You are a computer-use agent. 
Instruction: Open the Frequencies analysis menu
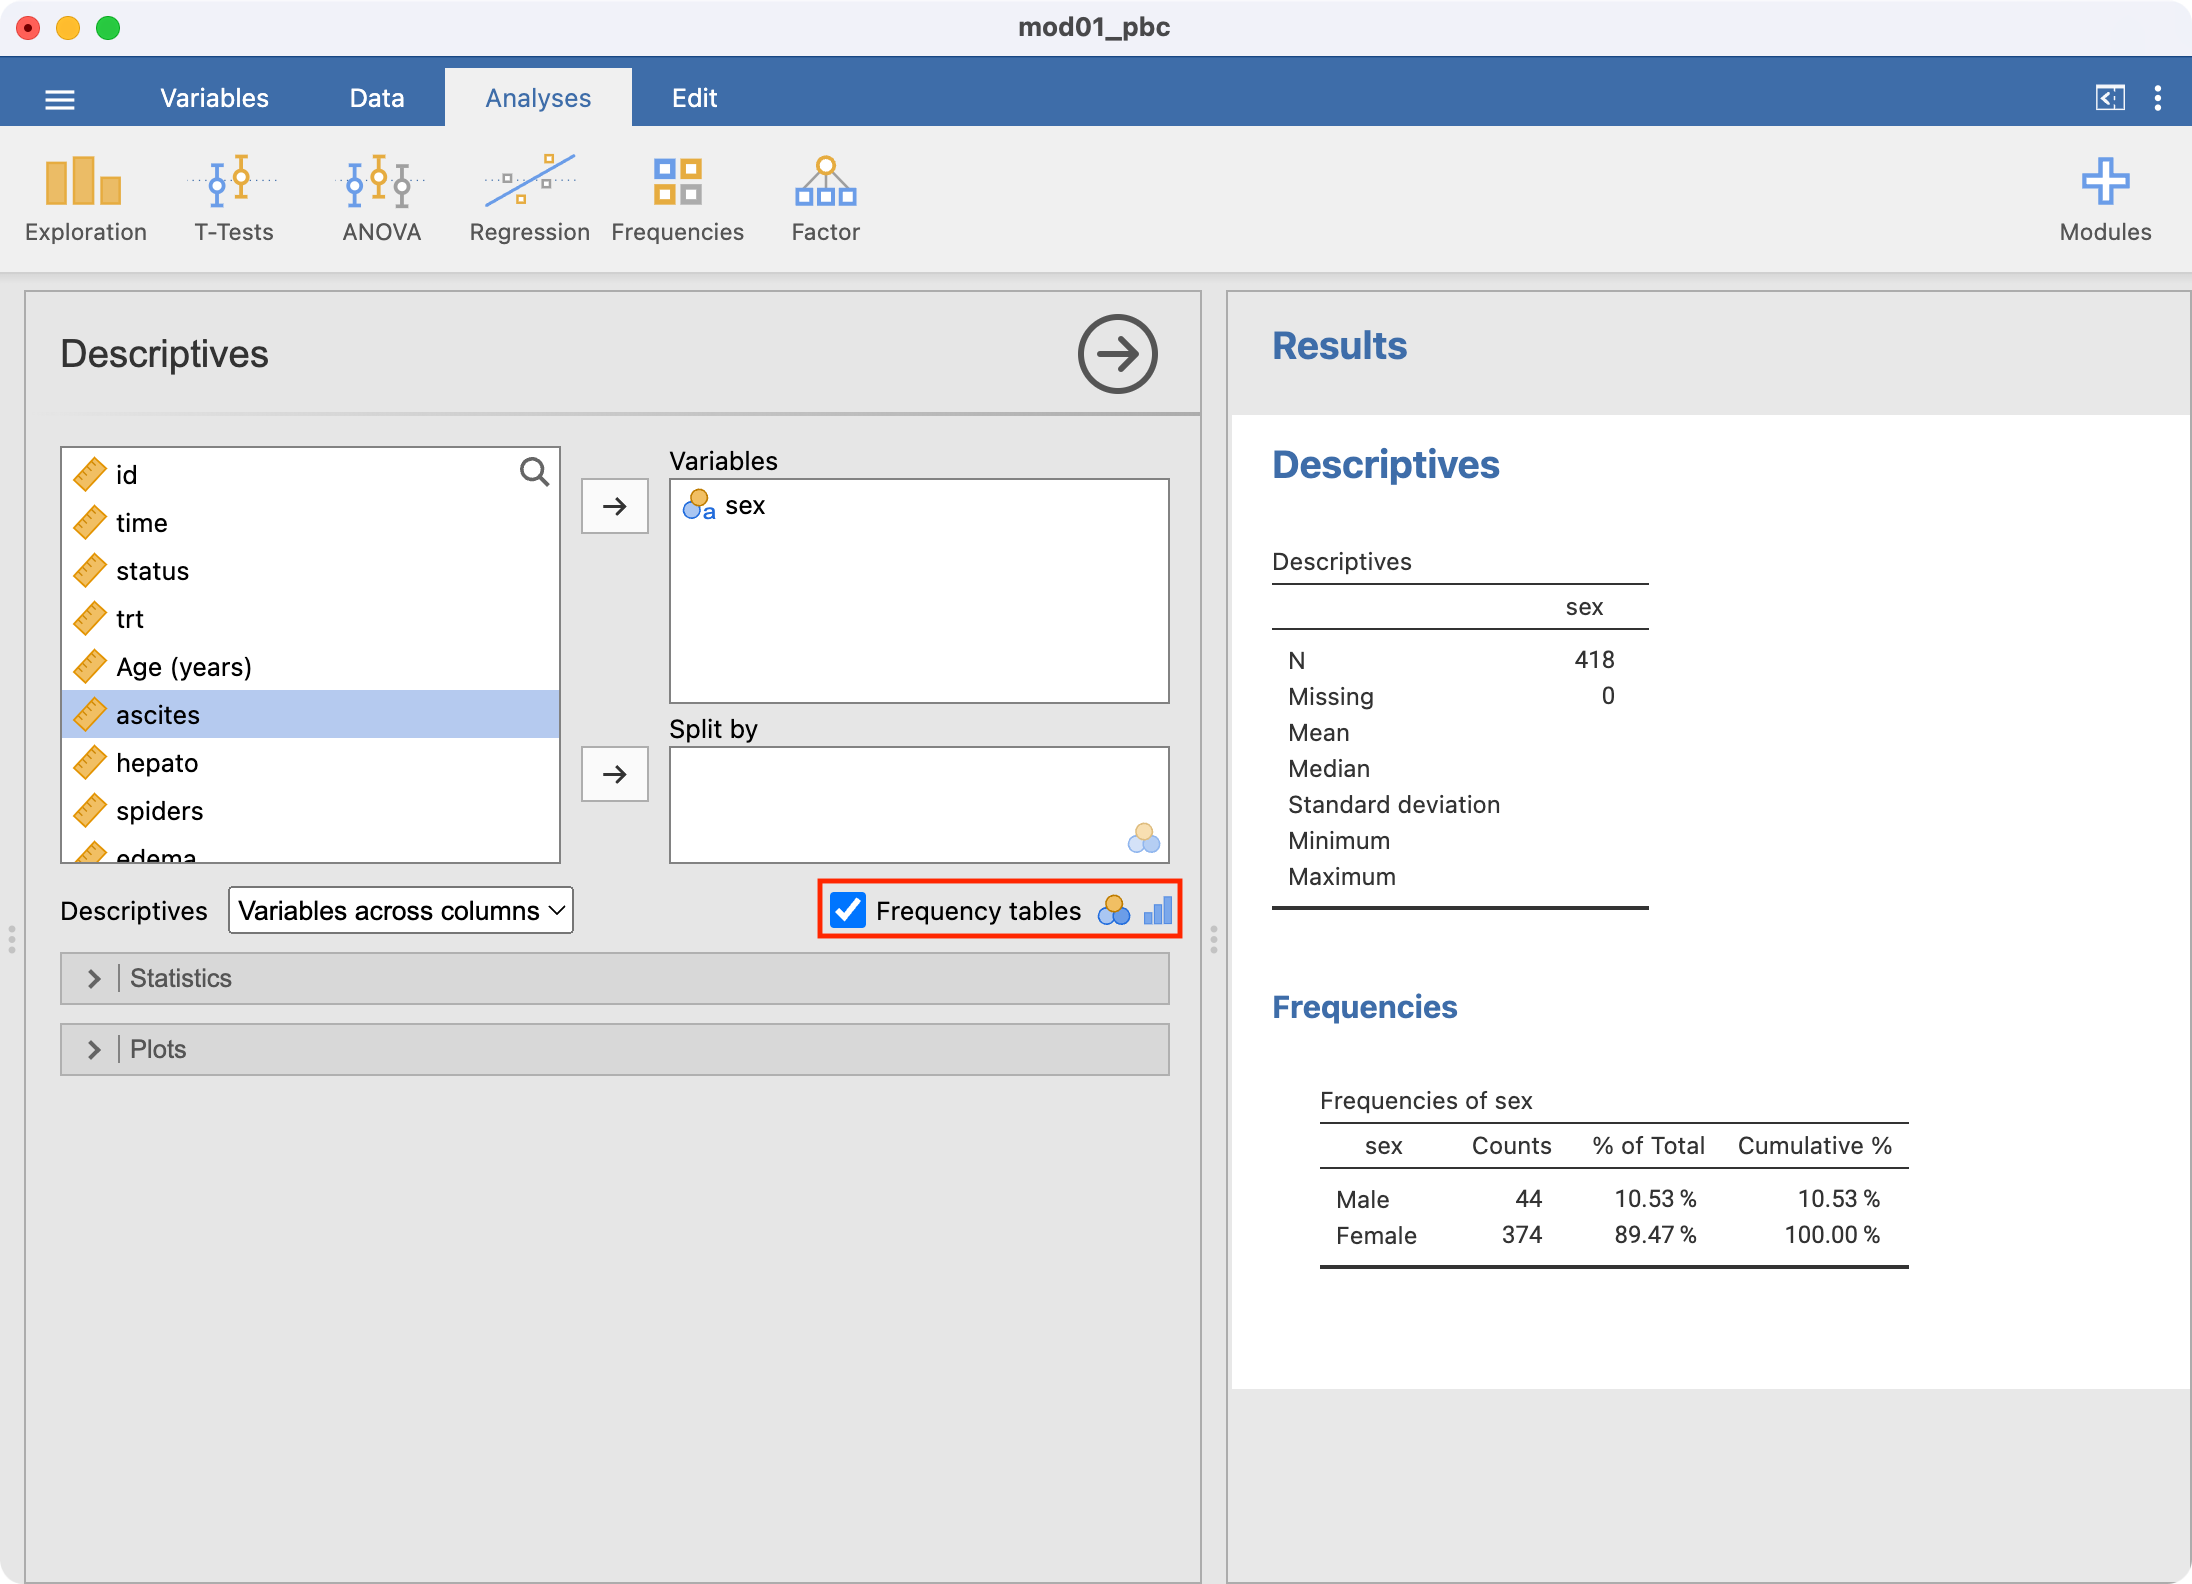(x=677, y=200)
